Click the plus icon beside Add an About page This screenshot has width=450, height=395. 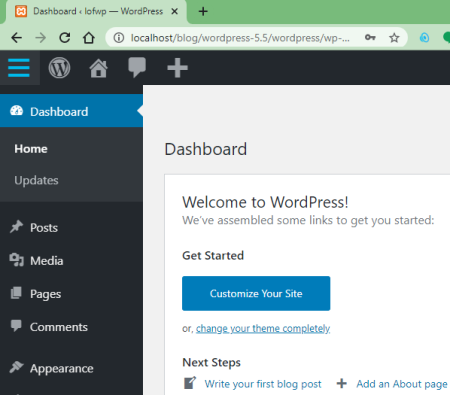point(342,383)
